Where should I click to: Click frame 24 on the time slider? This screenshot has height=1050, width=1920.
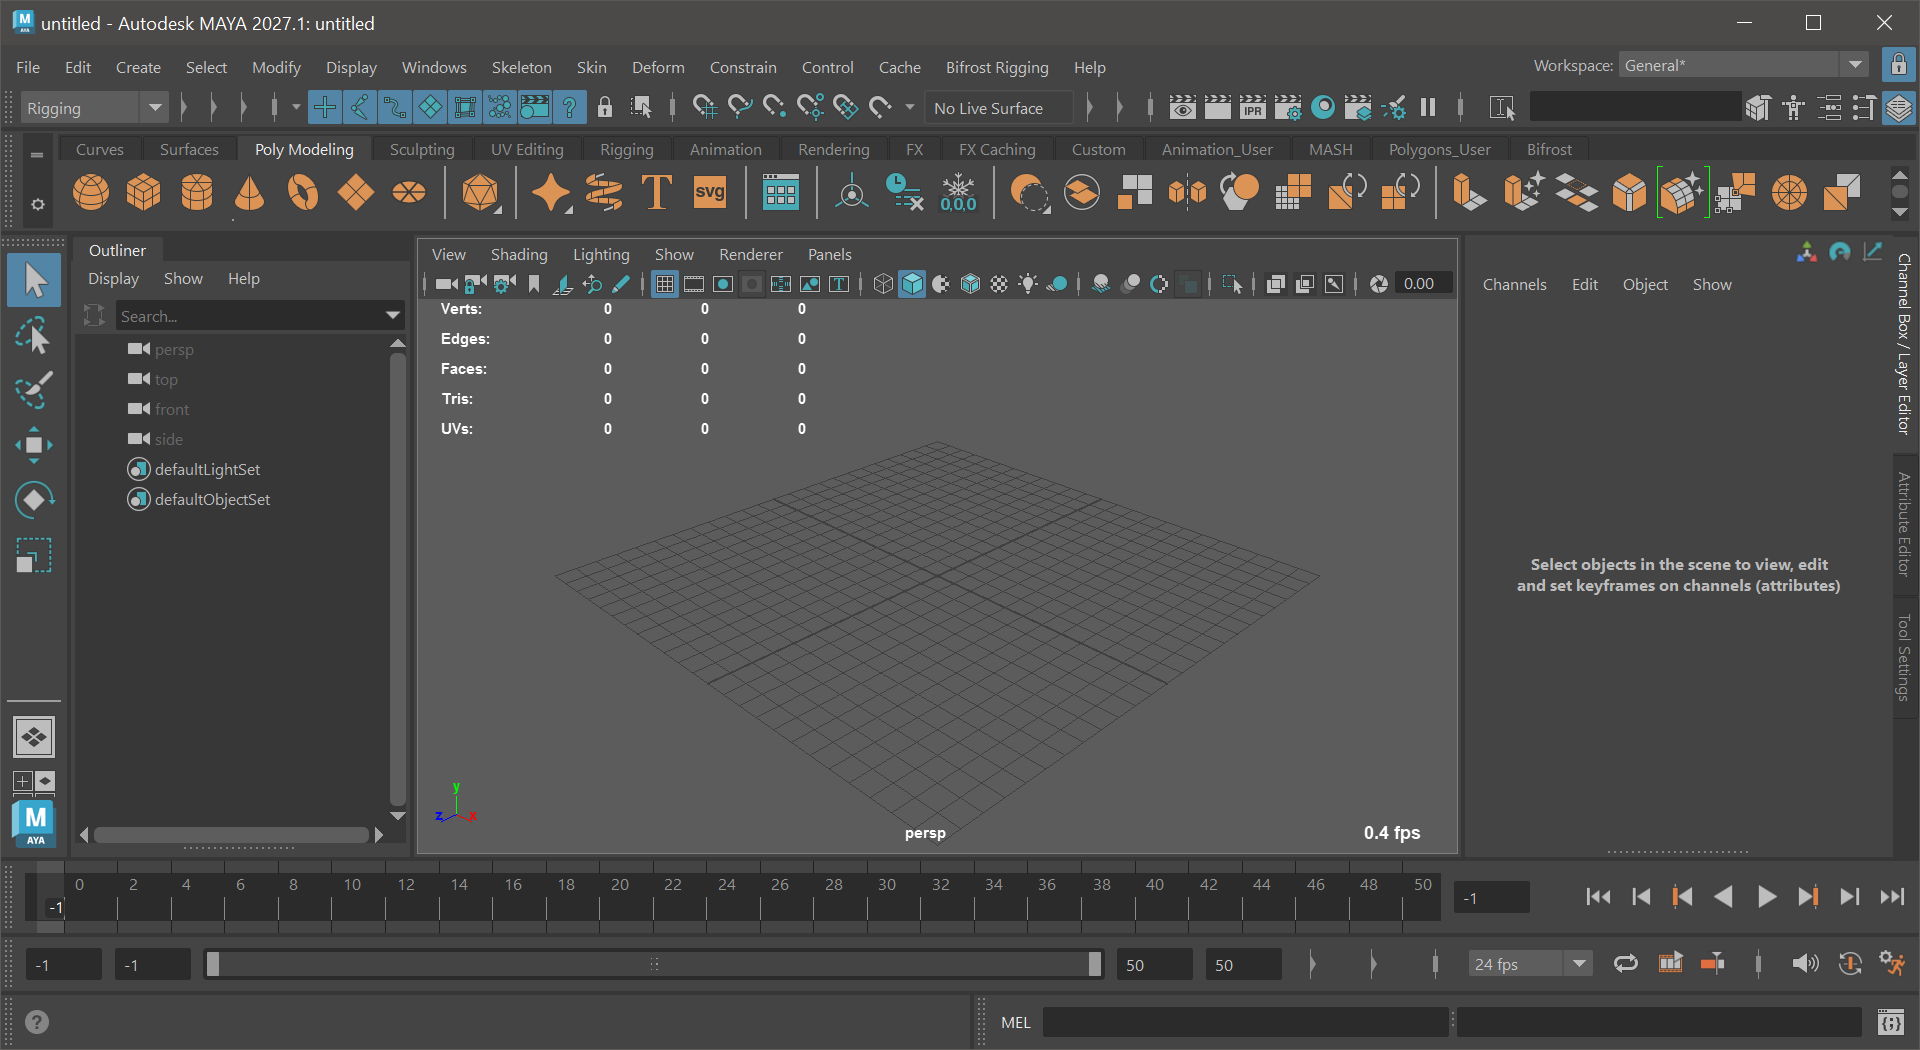click(727, 896)
